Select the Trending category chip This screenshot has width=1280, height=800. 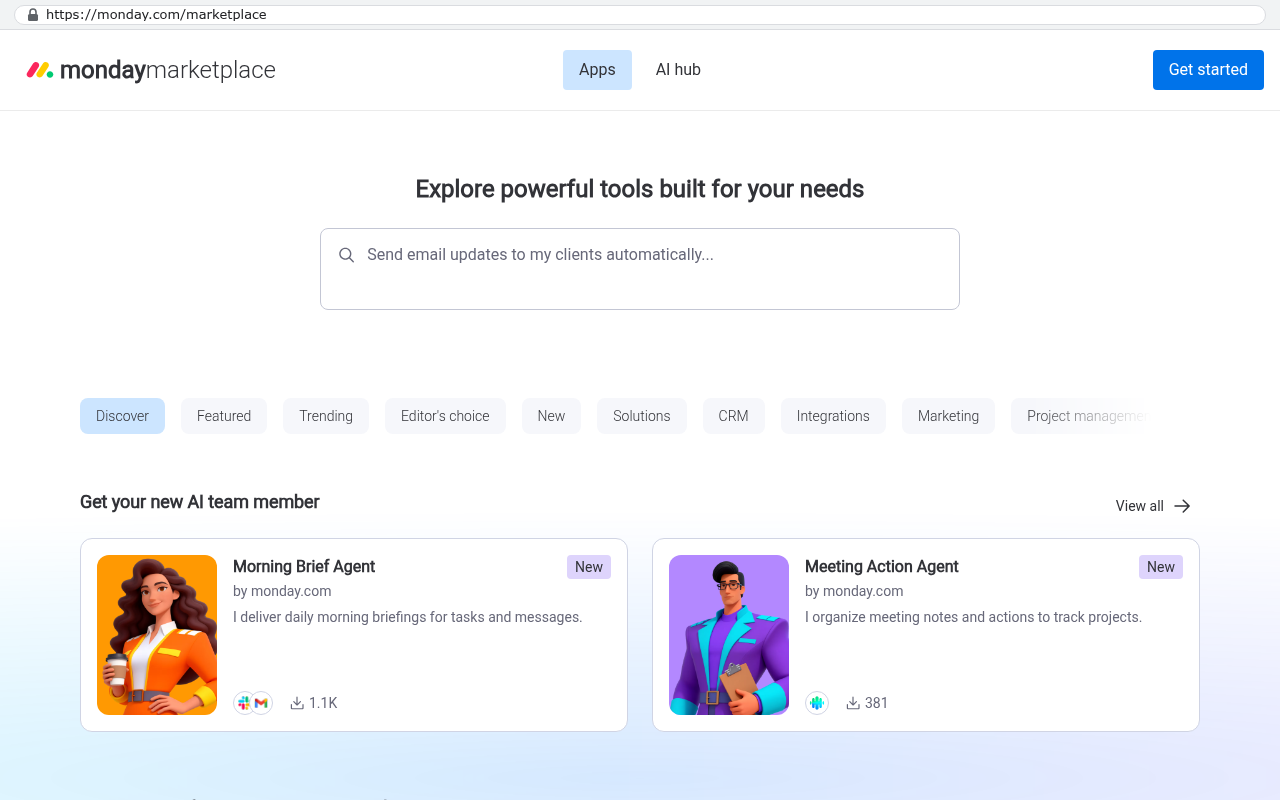(x=326, y=416)
